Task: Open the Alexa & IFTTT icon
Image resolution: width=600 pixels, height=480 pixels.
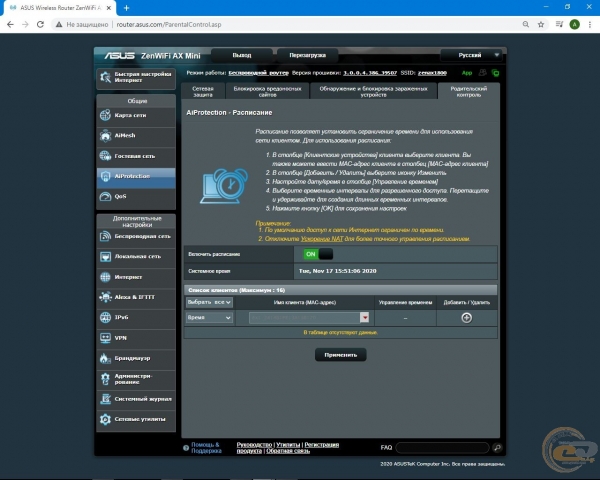Action: (105, 297)
